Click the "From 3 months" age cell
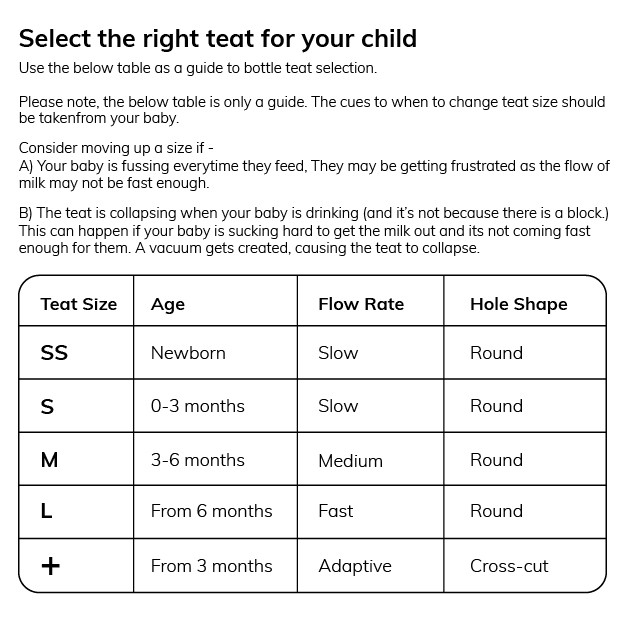Image resolution: width=625 pixels, height=625 pixels. (211, 566)
